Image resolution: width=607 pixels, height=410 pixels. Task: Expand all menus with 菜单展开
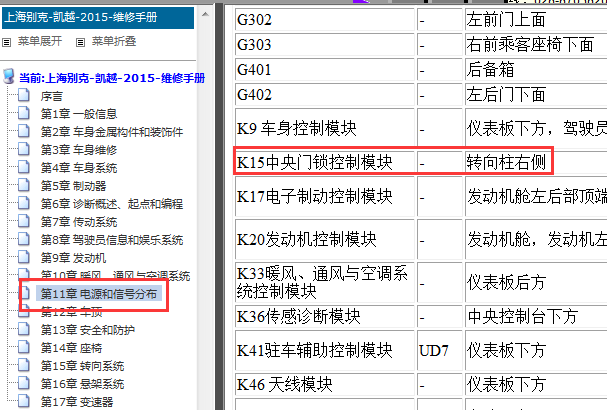(40, 41)
